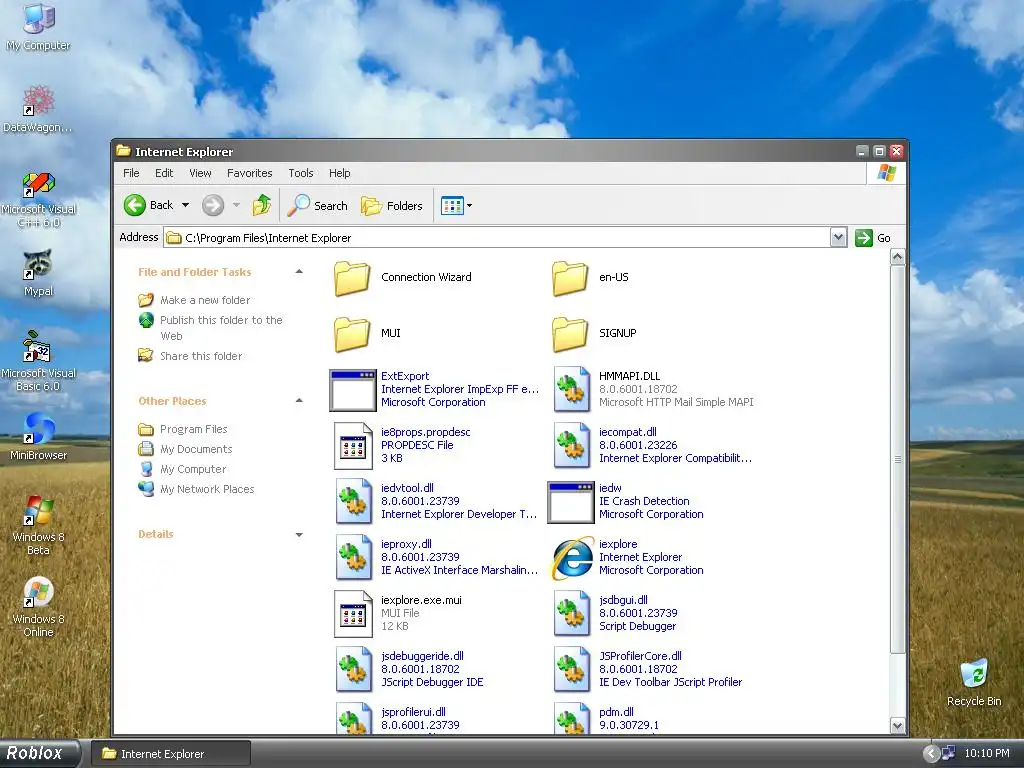Go to Program Files in Other Places

tap(194, 429)
